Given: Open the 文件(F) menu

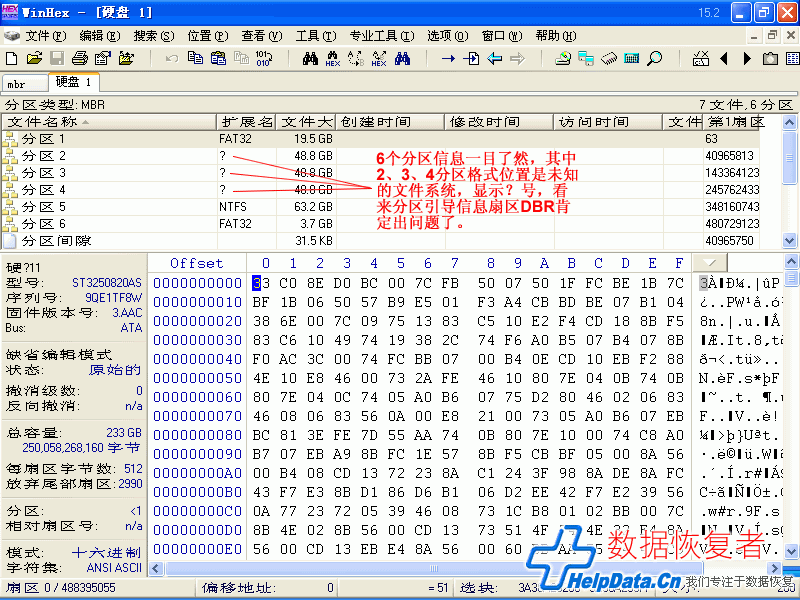Looking at the screenshot, I should tap(46, 36).
